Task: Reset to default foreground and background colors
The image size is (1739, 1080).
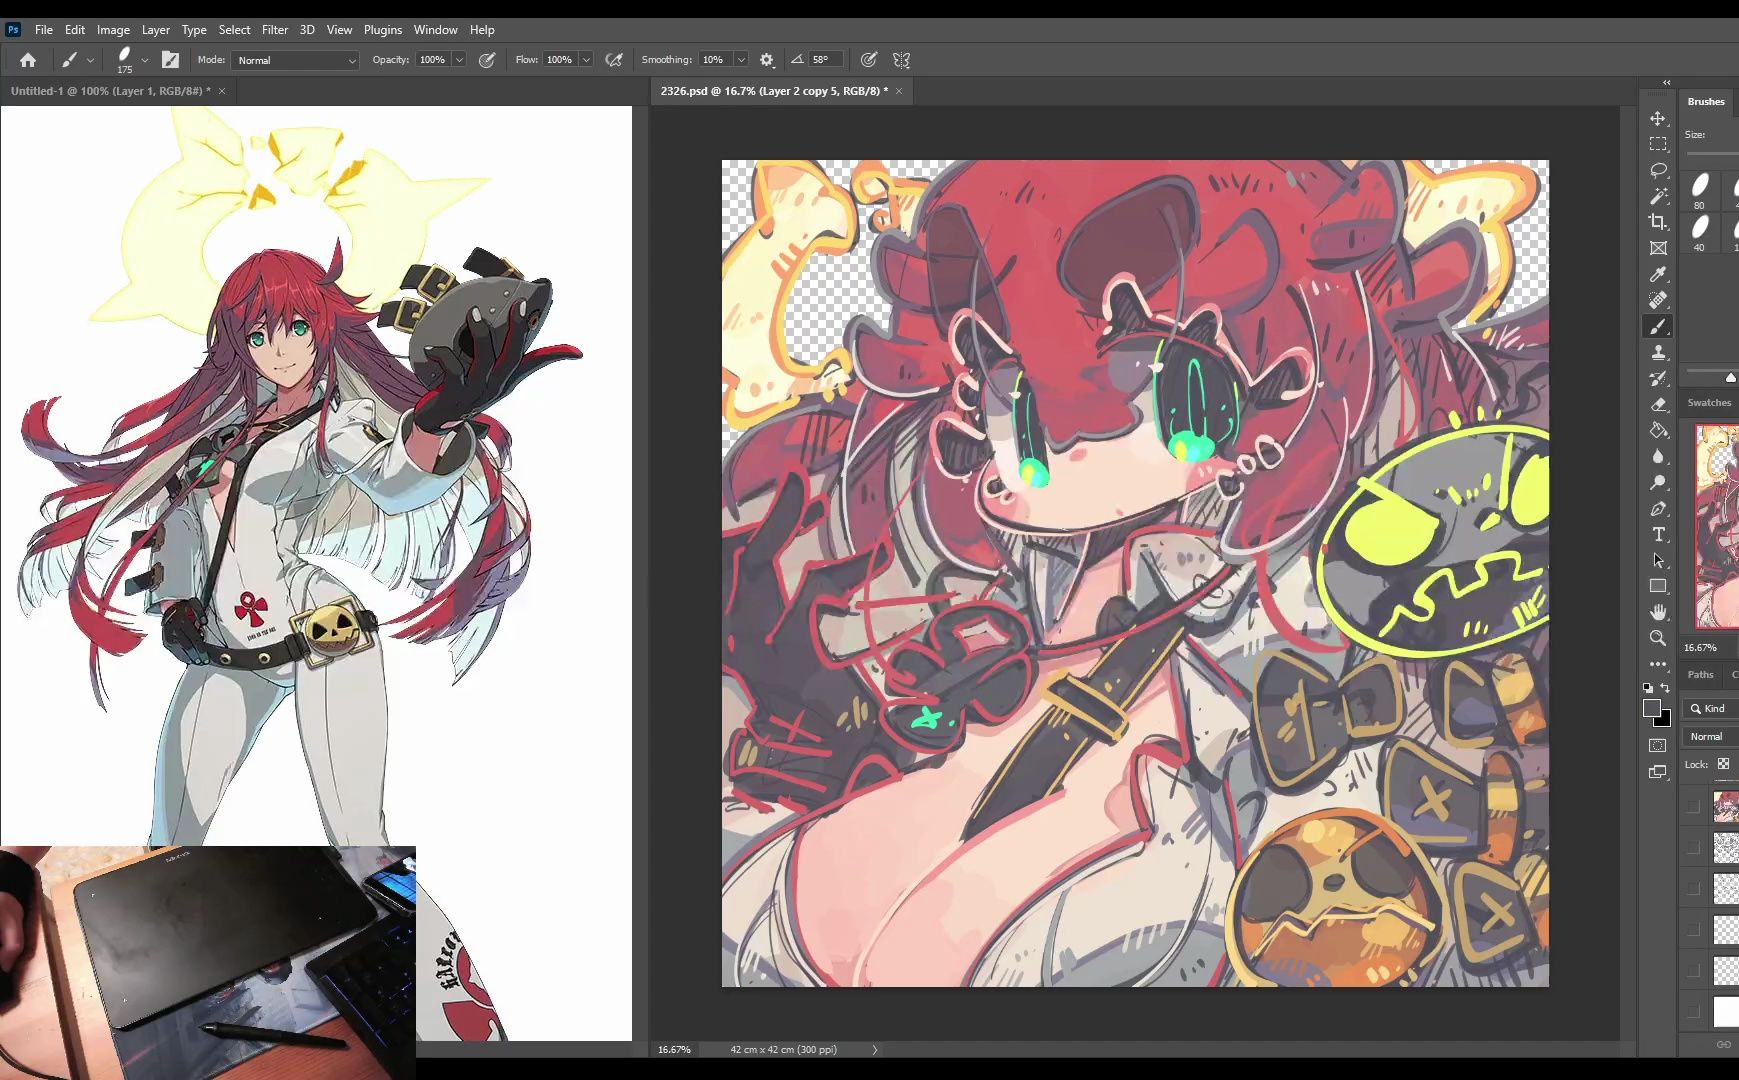Action: click(x=1648, y=688)
